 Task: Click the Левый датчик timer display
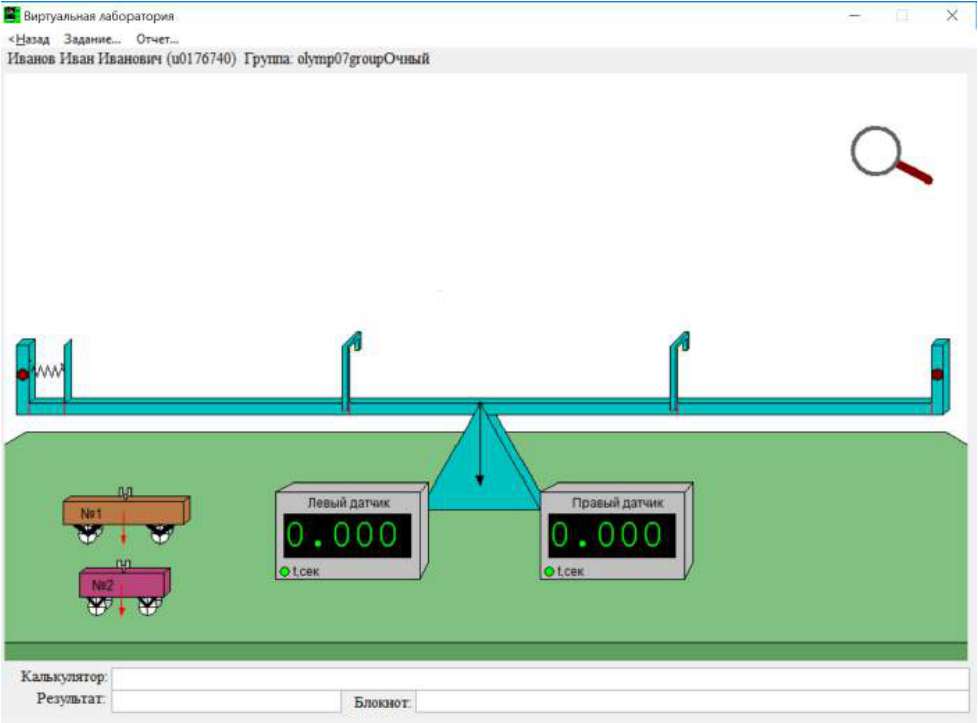pos(347,535)
